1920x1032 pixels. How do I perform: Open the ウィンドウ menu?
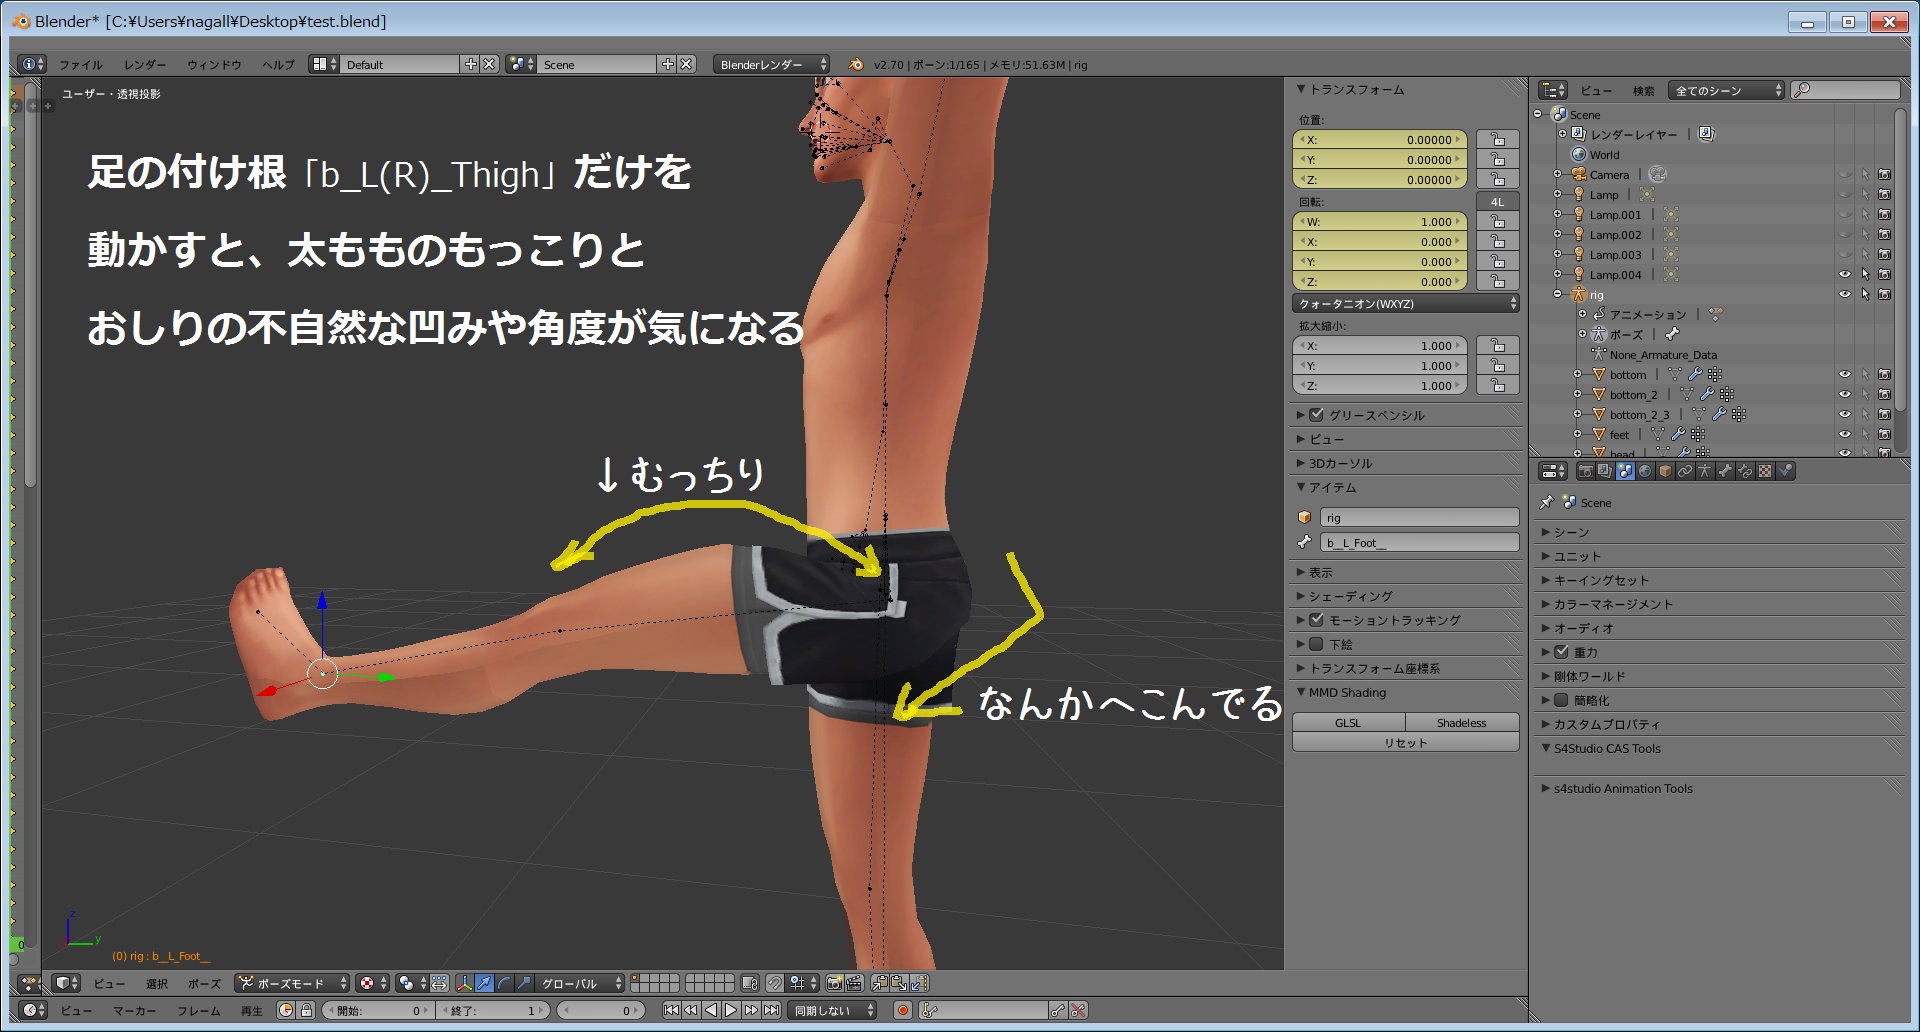(214, 64)
